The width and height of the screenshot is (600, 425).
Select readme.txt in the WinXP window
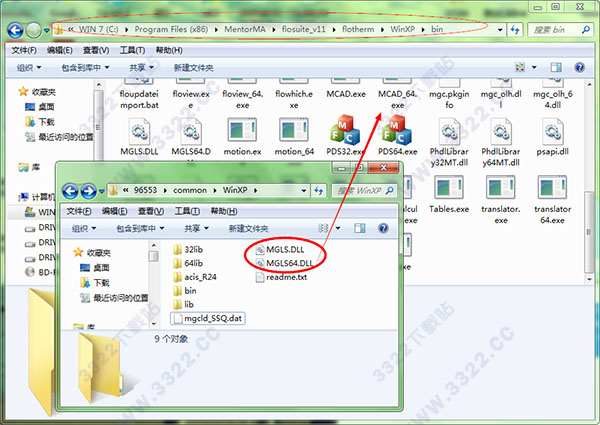point(281,277)
